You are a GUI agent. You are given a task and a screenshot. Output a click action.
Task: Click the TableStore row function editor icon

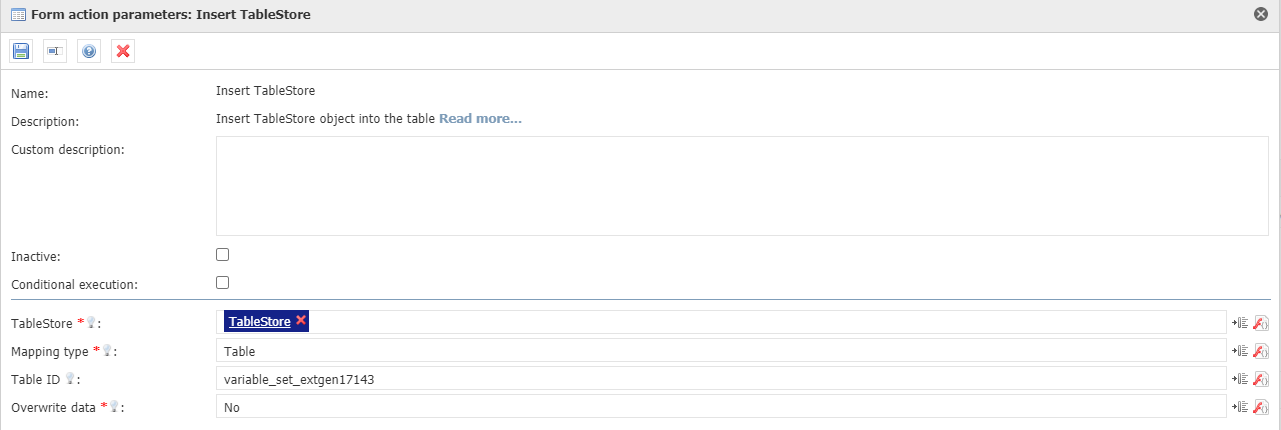(1261, 322)
